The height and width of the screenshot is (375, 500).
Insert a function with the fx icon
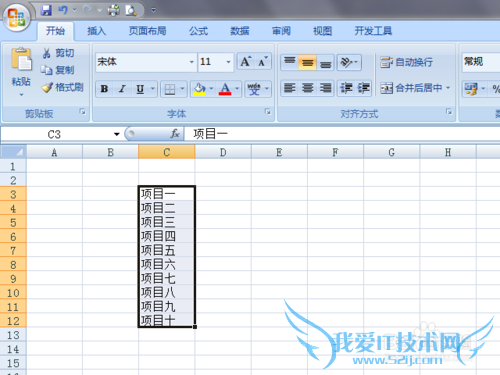pyautogui.click(x=175, y=134)
